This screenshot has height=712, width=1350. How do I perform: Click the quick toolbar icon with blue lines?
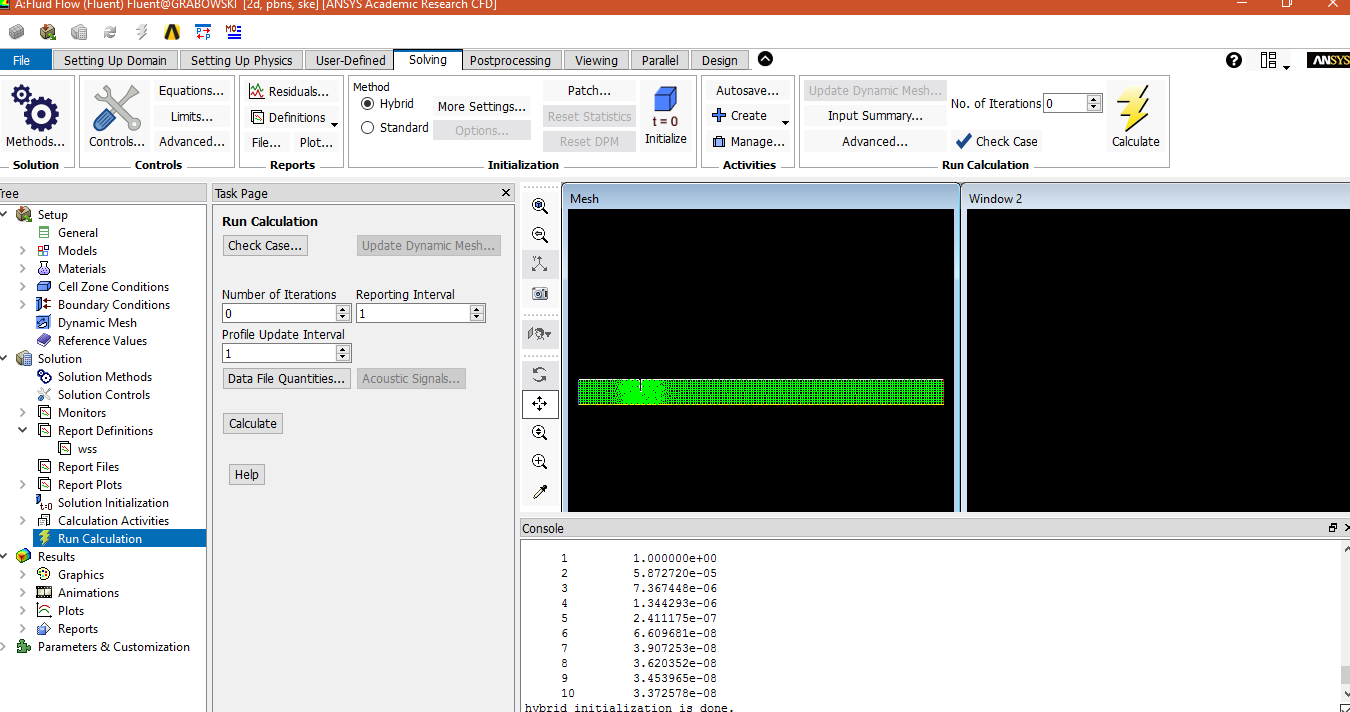click(234, 32)
